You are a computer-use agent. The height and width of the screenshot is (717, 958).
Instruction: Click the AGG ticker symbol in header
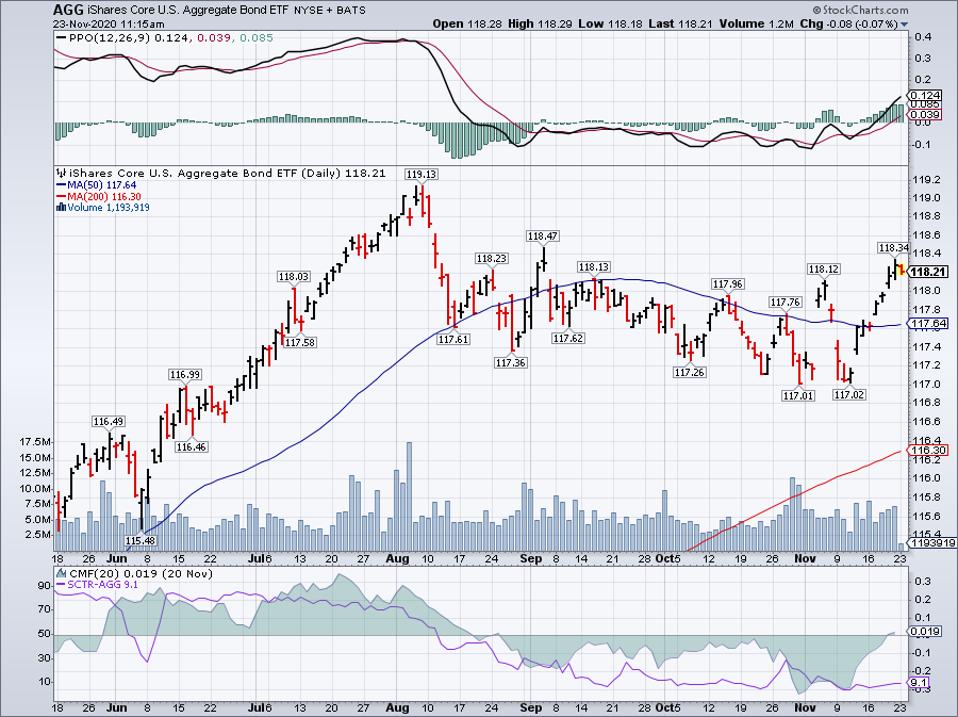click(66, 10)
